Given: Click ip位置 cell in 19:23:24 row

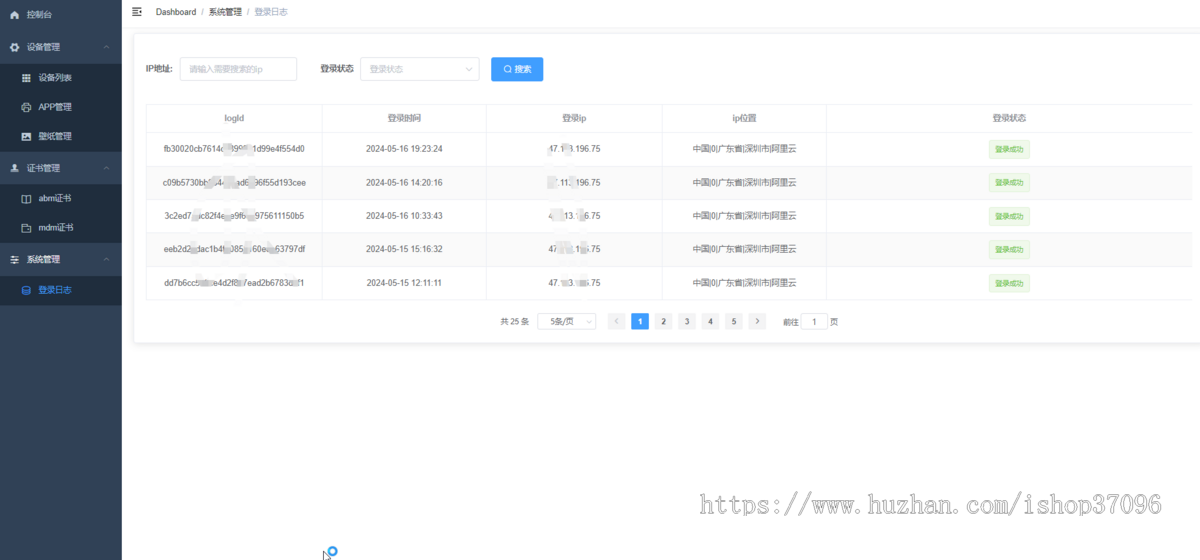Looking at the screenshot, I should coord(744,149).
